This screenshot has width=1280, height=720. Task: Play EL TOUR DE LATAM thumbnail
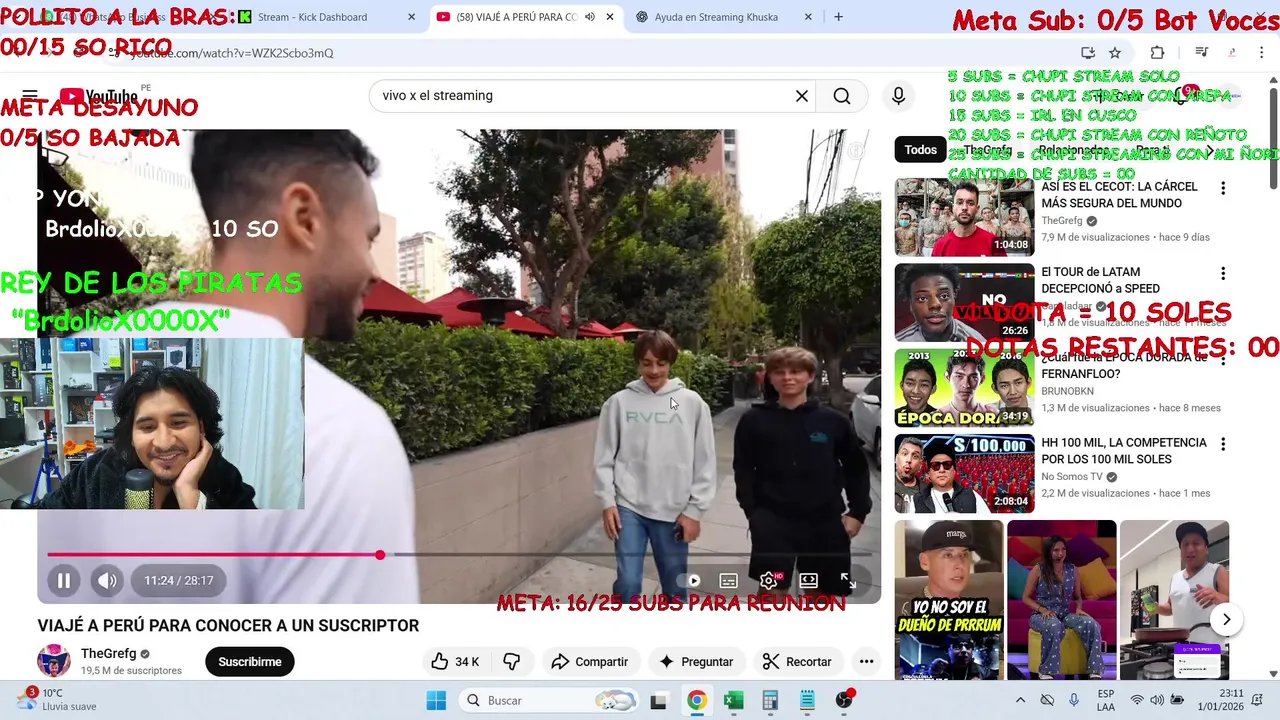pyautogui.click(x=964, y=302)
